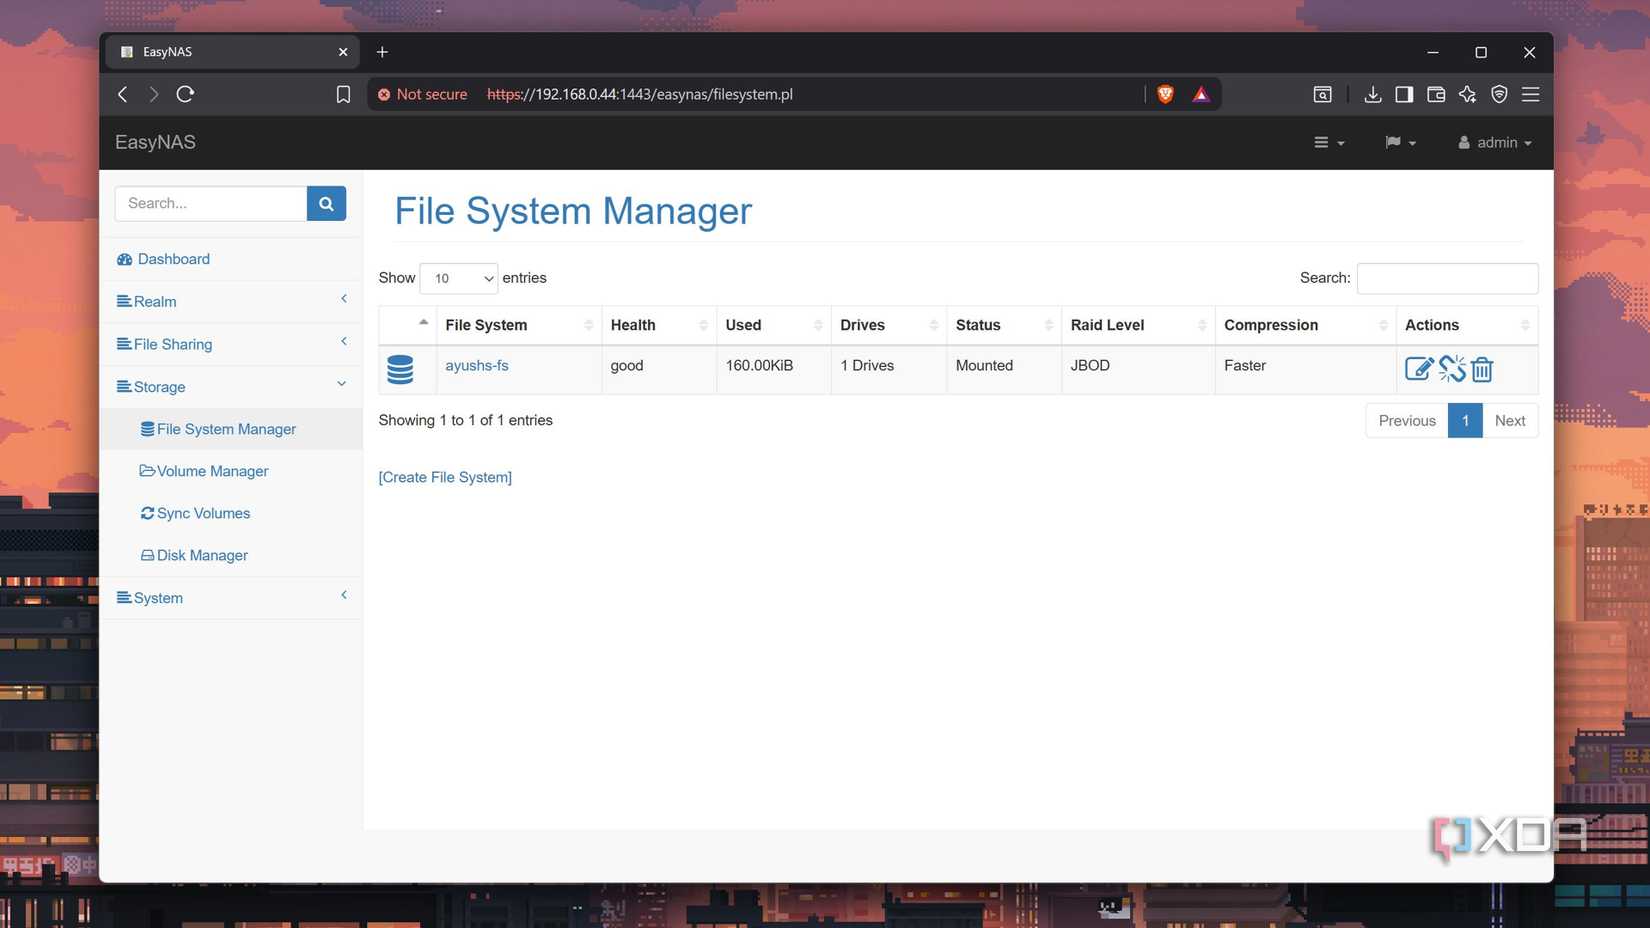Viewport: 1650px width, 928px height.
Task: Click the ayushs-fs database stack icon
Action: (x=400, y=370)
